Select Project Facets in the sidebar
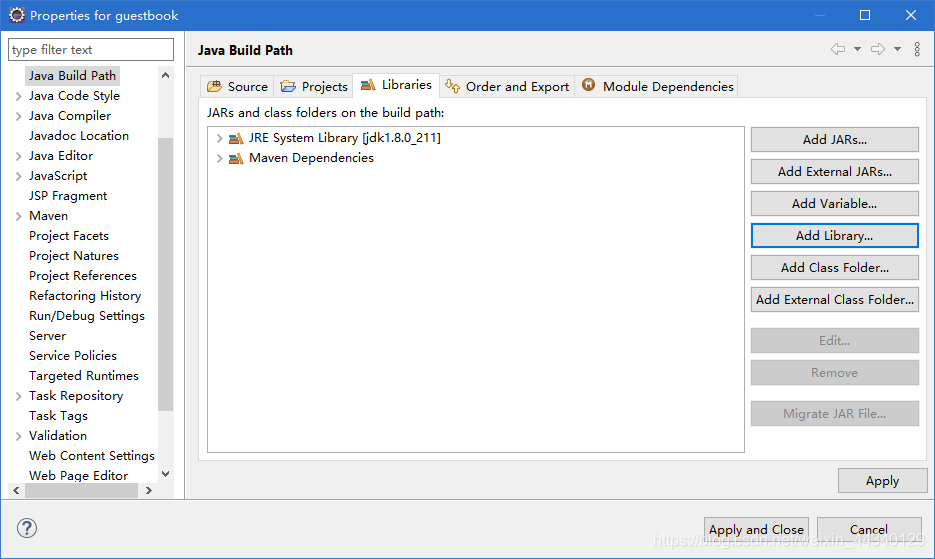The width and height of the screenshot is (935, 559). 69,236
